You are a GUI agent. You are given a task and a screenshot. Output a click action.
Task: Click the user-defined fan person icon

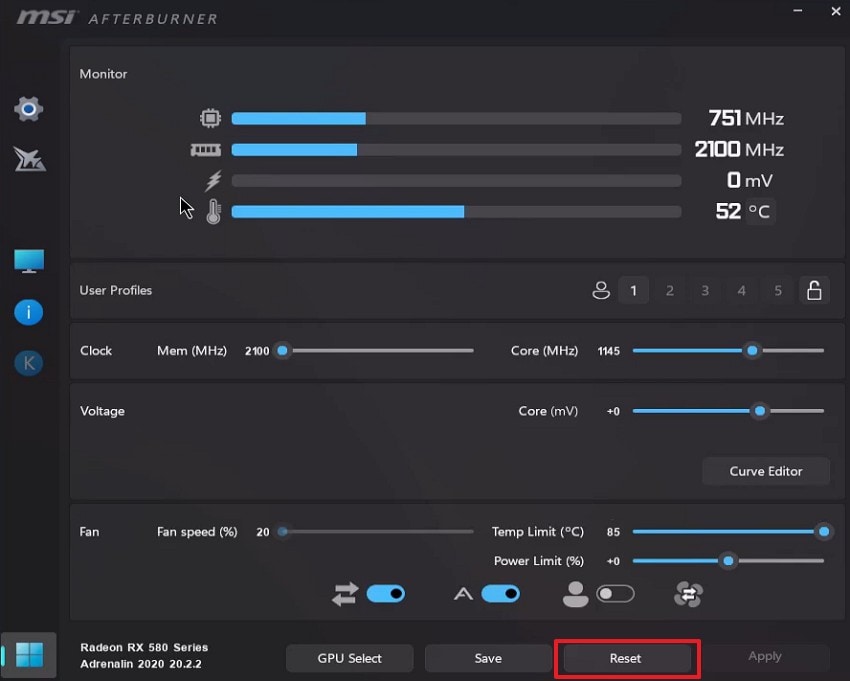[575, 594]
